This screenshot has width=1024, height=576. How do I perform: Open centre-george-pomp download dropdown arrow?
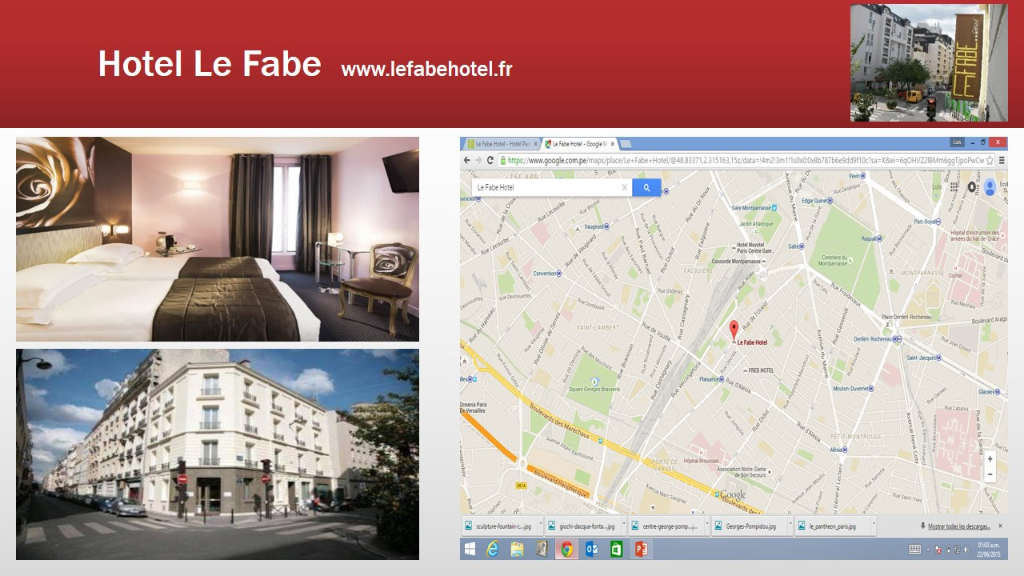coord(706,526)
